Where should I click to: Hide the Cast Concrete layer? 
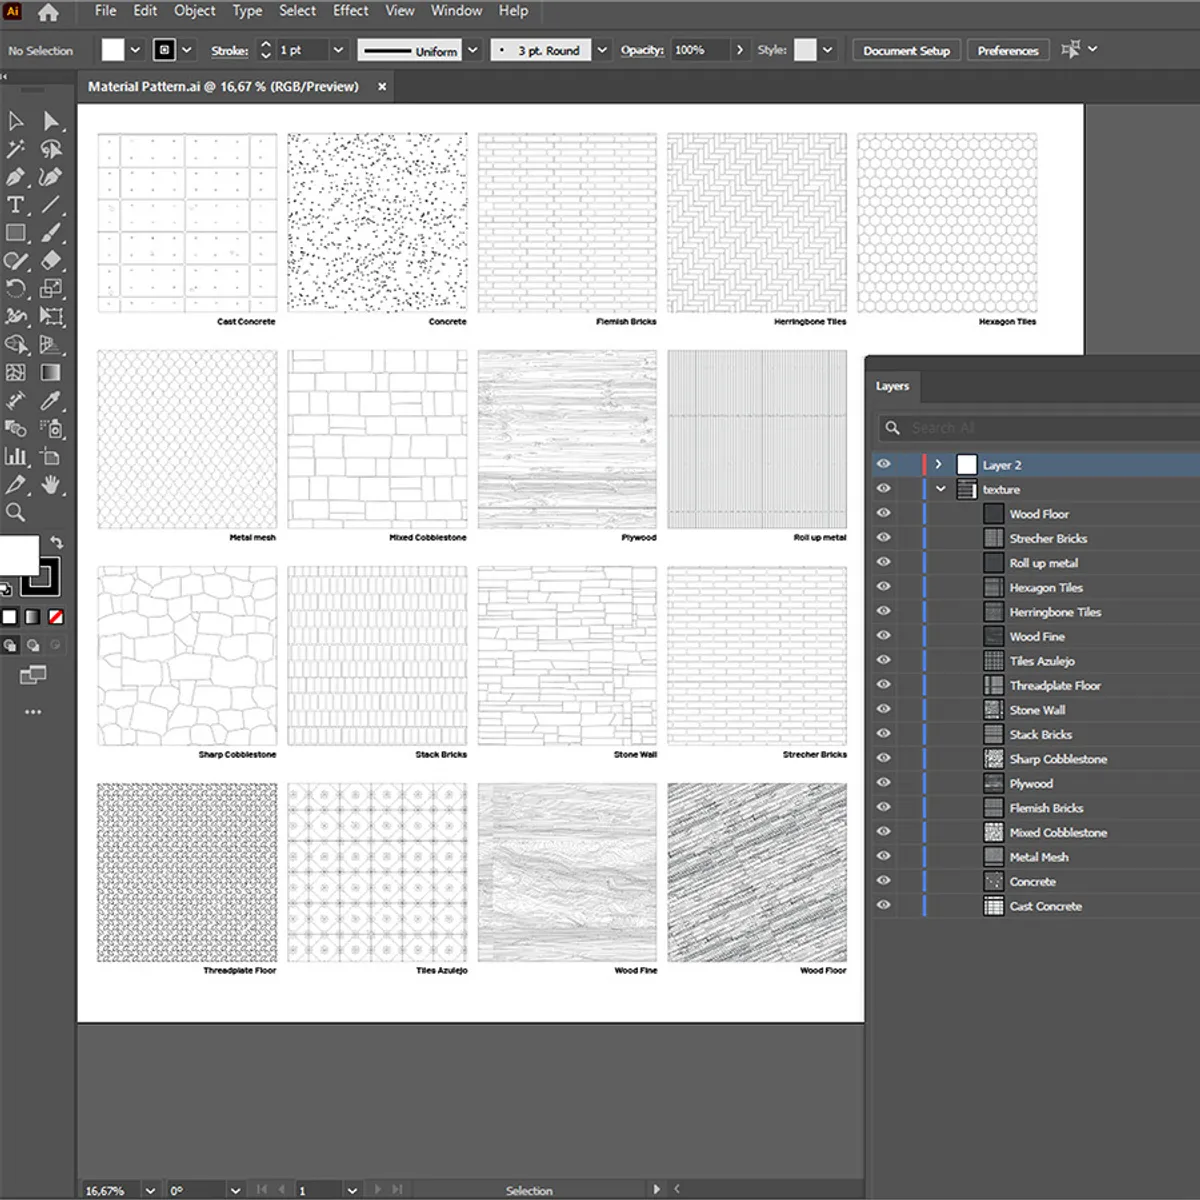[884, 905]
